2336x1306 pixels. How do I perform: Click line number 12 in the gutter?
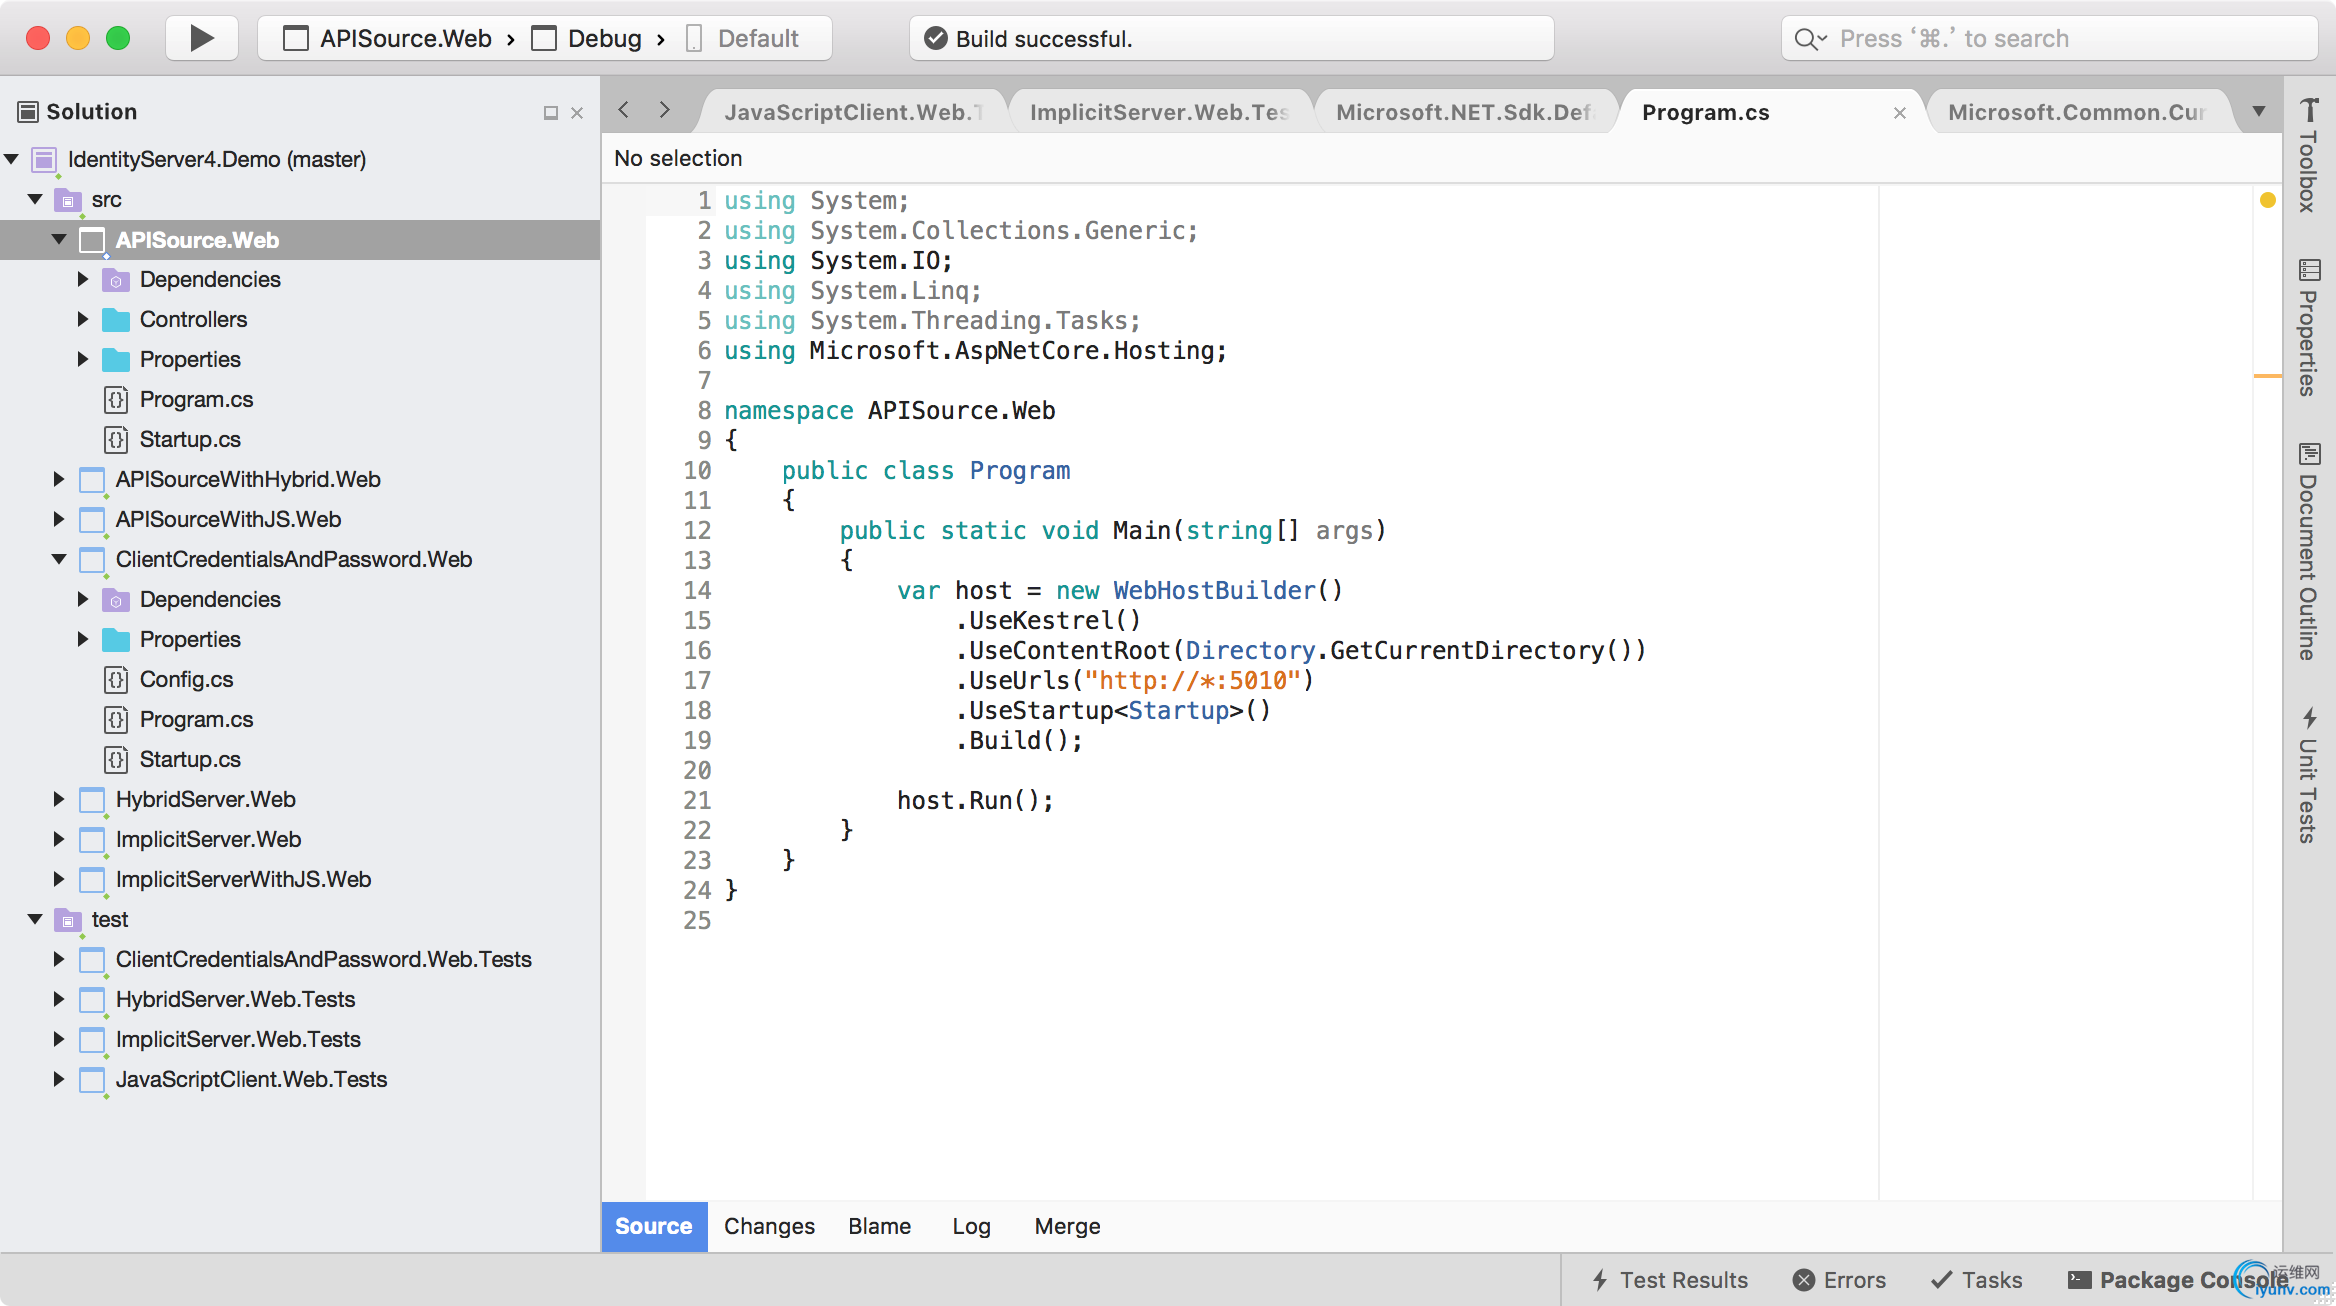tap(697, 531)
